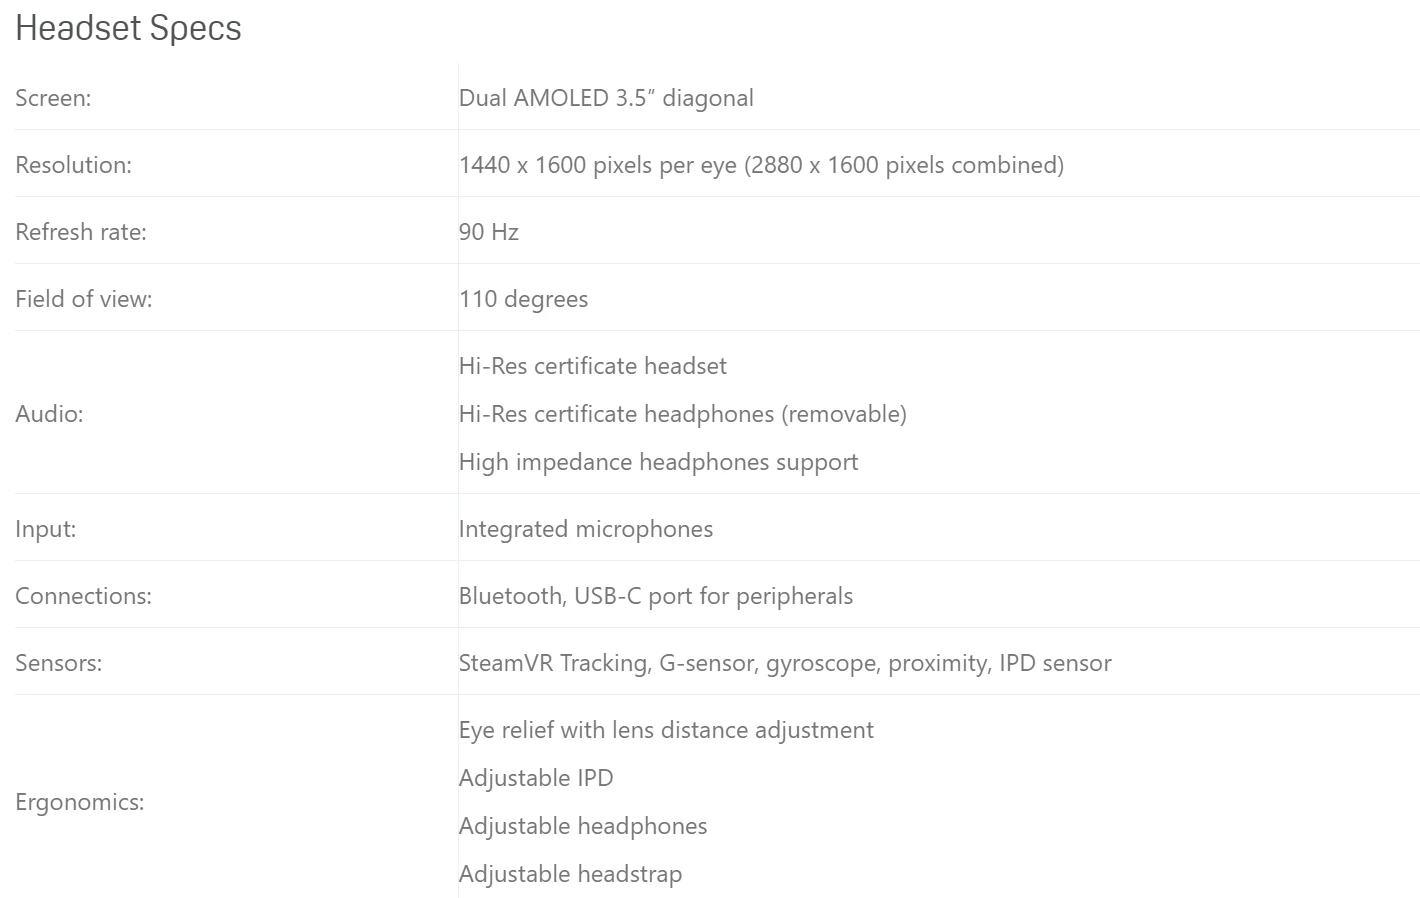This screenshot has width=1420, height=898.
Task: Select the 90 Hz value
Action: (489, 232)
